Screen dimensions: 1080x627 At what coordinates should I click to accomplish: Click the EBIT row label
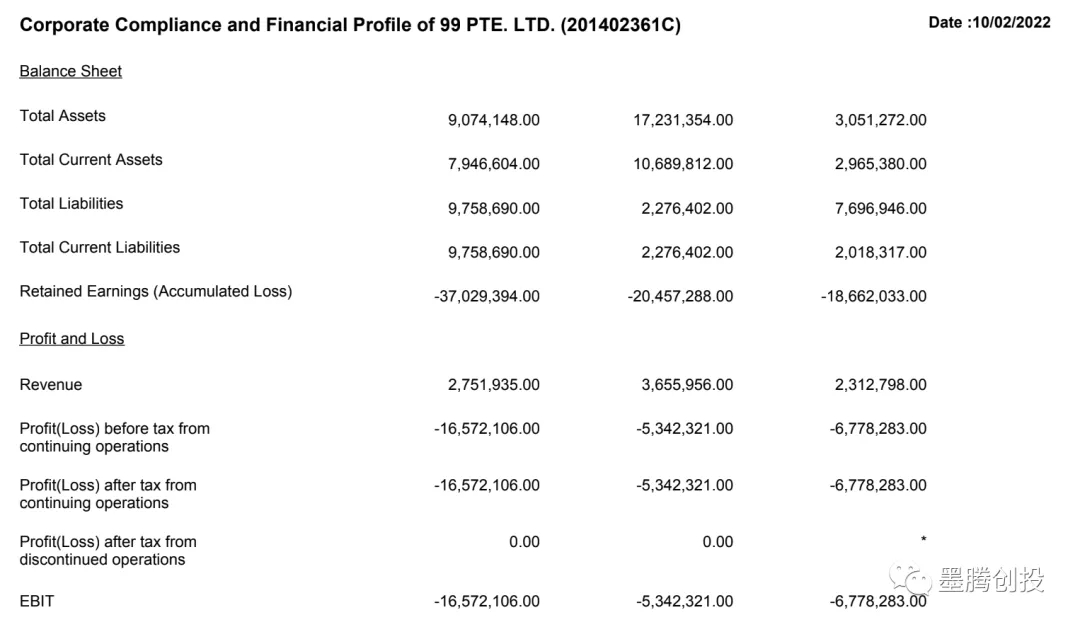pyautogui.click(x=37, y=601)
